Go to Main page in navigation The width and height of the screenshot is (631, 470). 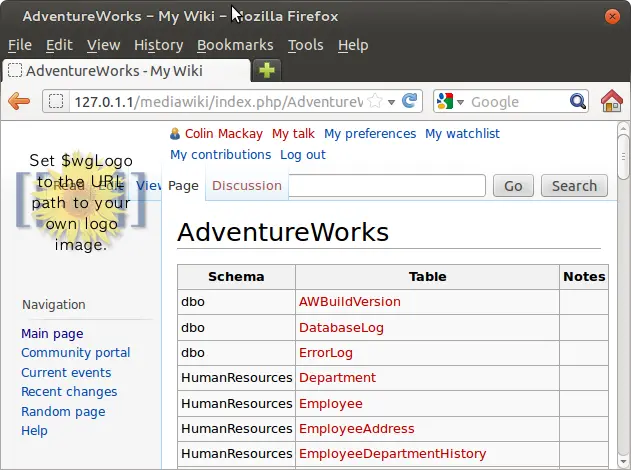[52, 334]
